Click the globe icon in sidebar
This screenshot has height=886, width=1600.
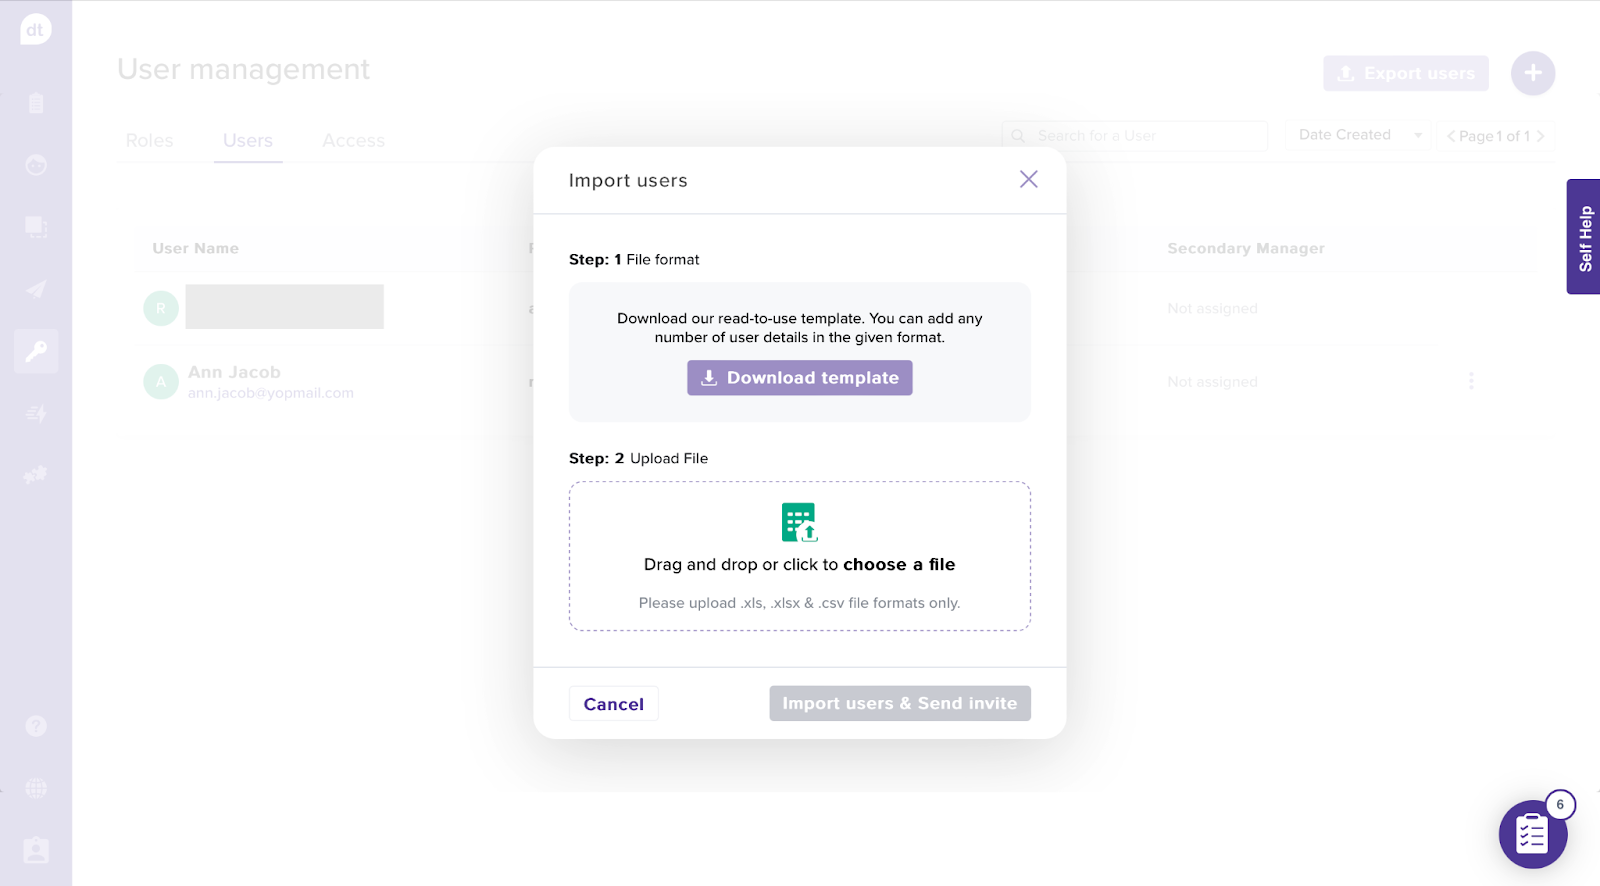(x=36, y=788)
